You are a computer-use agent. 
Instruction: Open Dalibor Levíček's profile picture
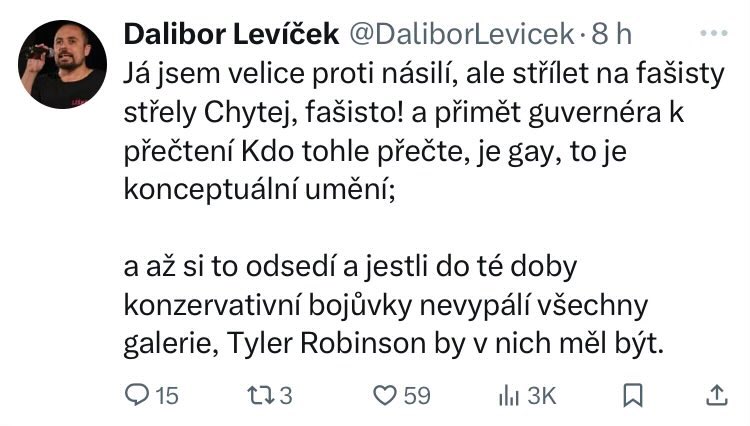click(x=62, y=64)
